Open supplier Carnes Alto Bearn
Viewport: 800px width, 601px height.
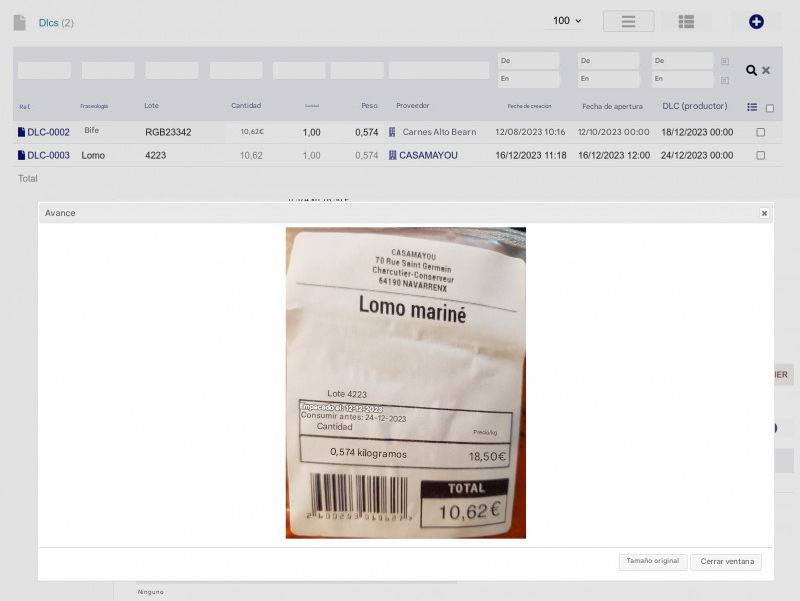click(439, 132)
